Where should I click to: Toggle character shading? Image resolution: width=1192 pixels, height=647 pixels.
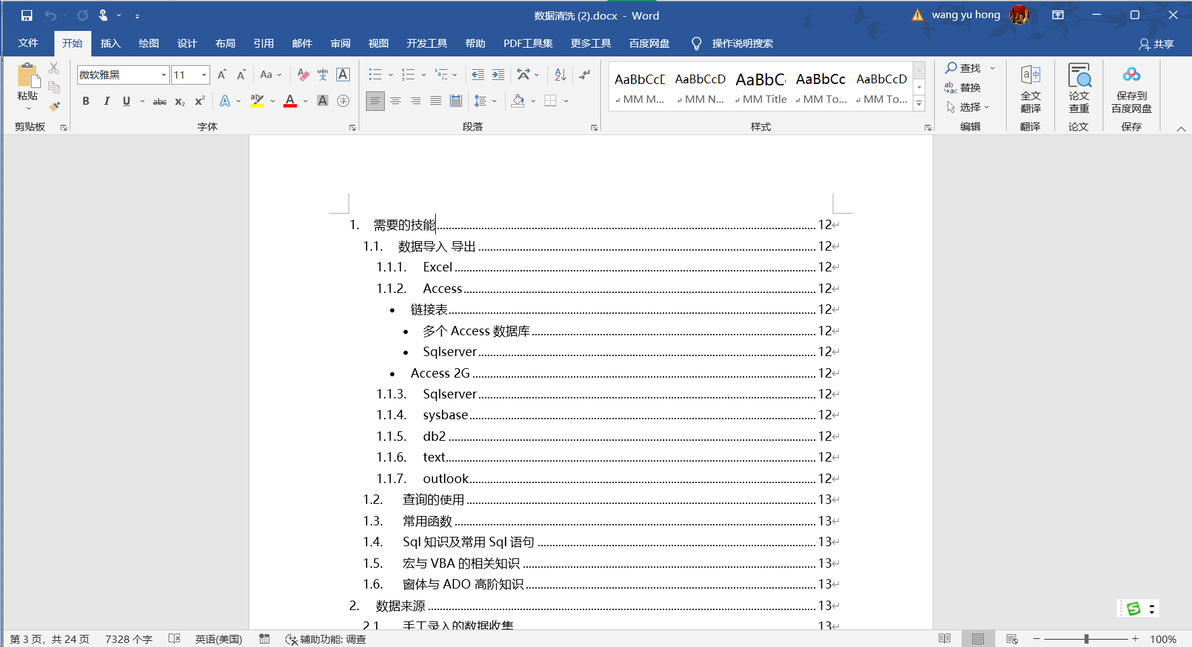click(322, 101)
